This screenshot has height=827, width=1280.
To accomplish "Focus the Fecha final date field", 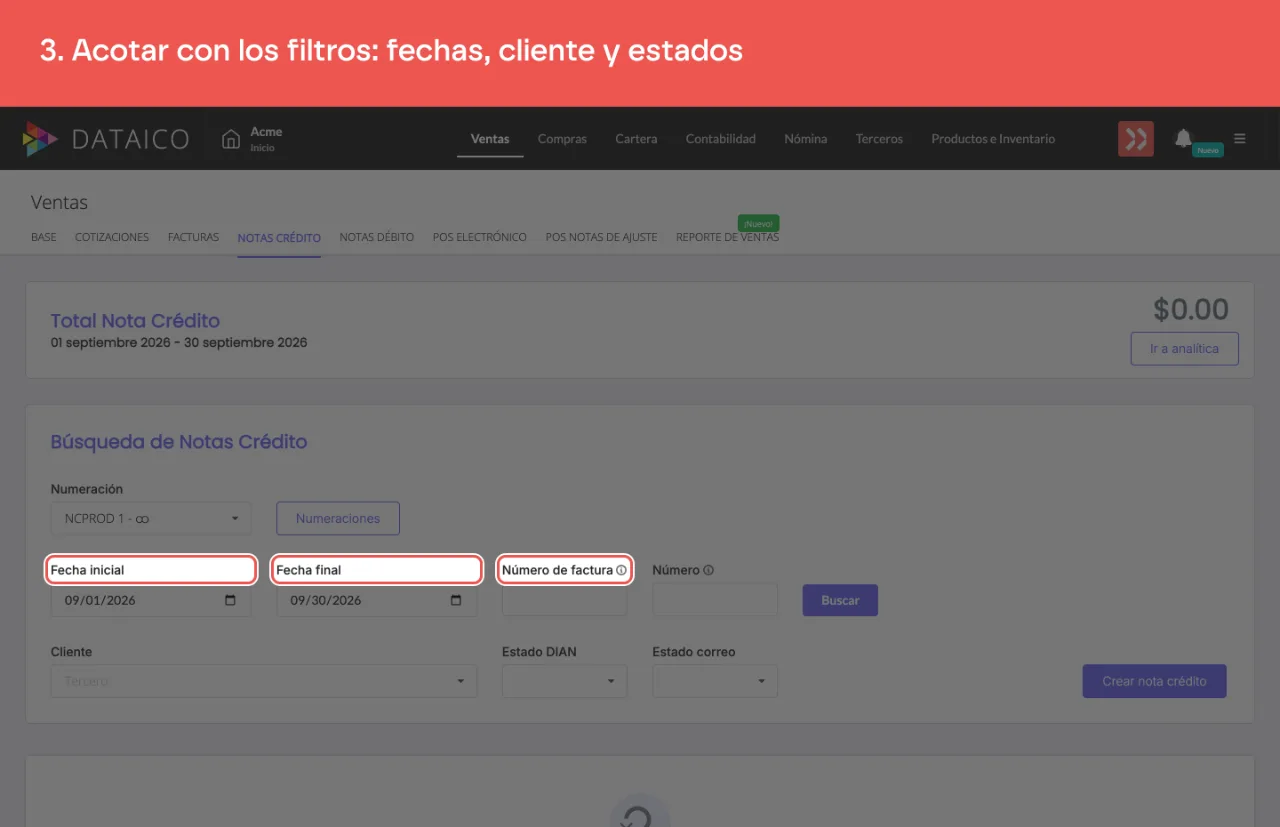I will (377, 600).
